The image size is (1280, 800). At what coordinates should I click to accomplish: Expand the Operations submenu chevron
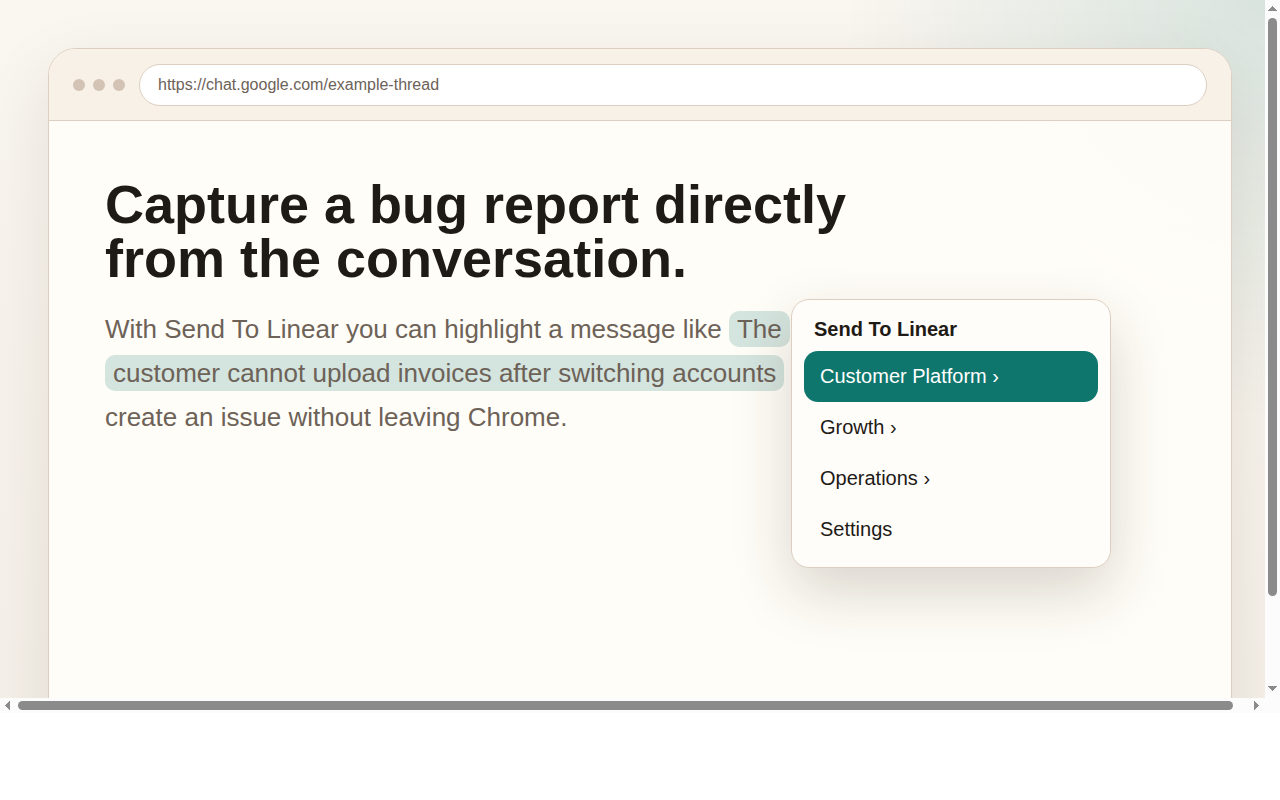click(925, 479)
